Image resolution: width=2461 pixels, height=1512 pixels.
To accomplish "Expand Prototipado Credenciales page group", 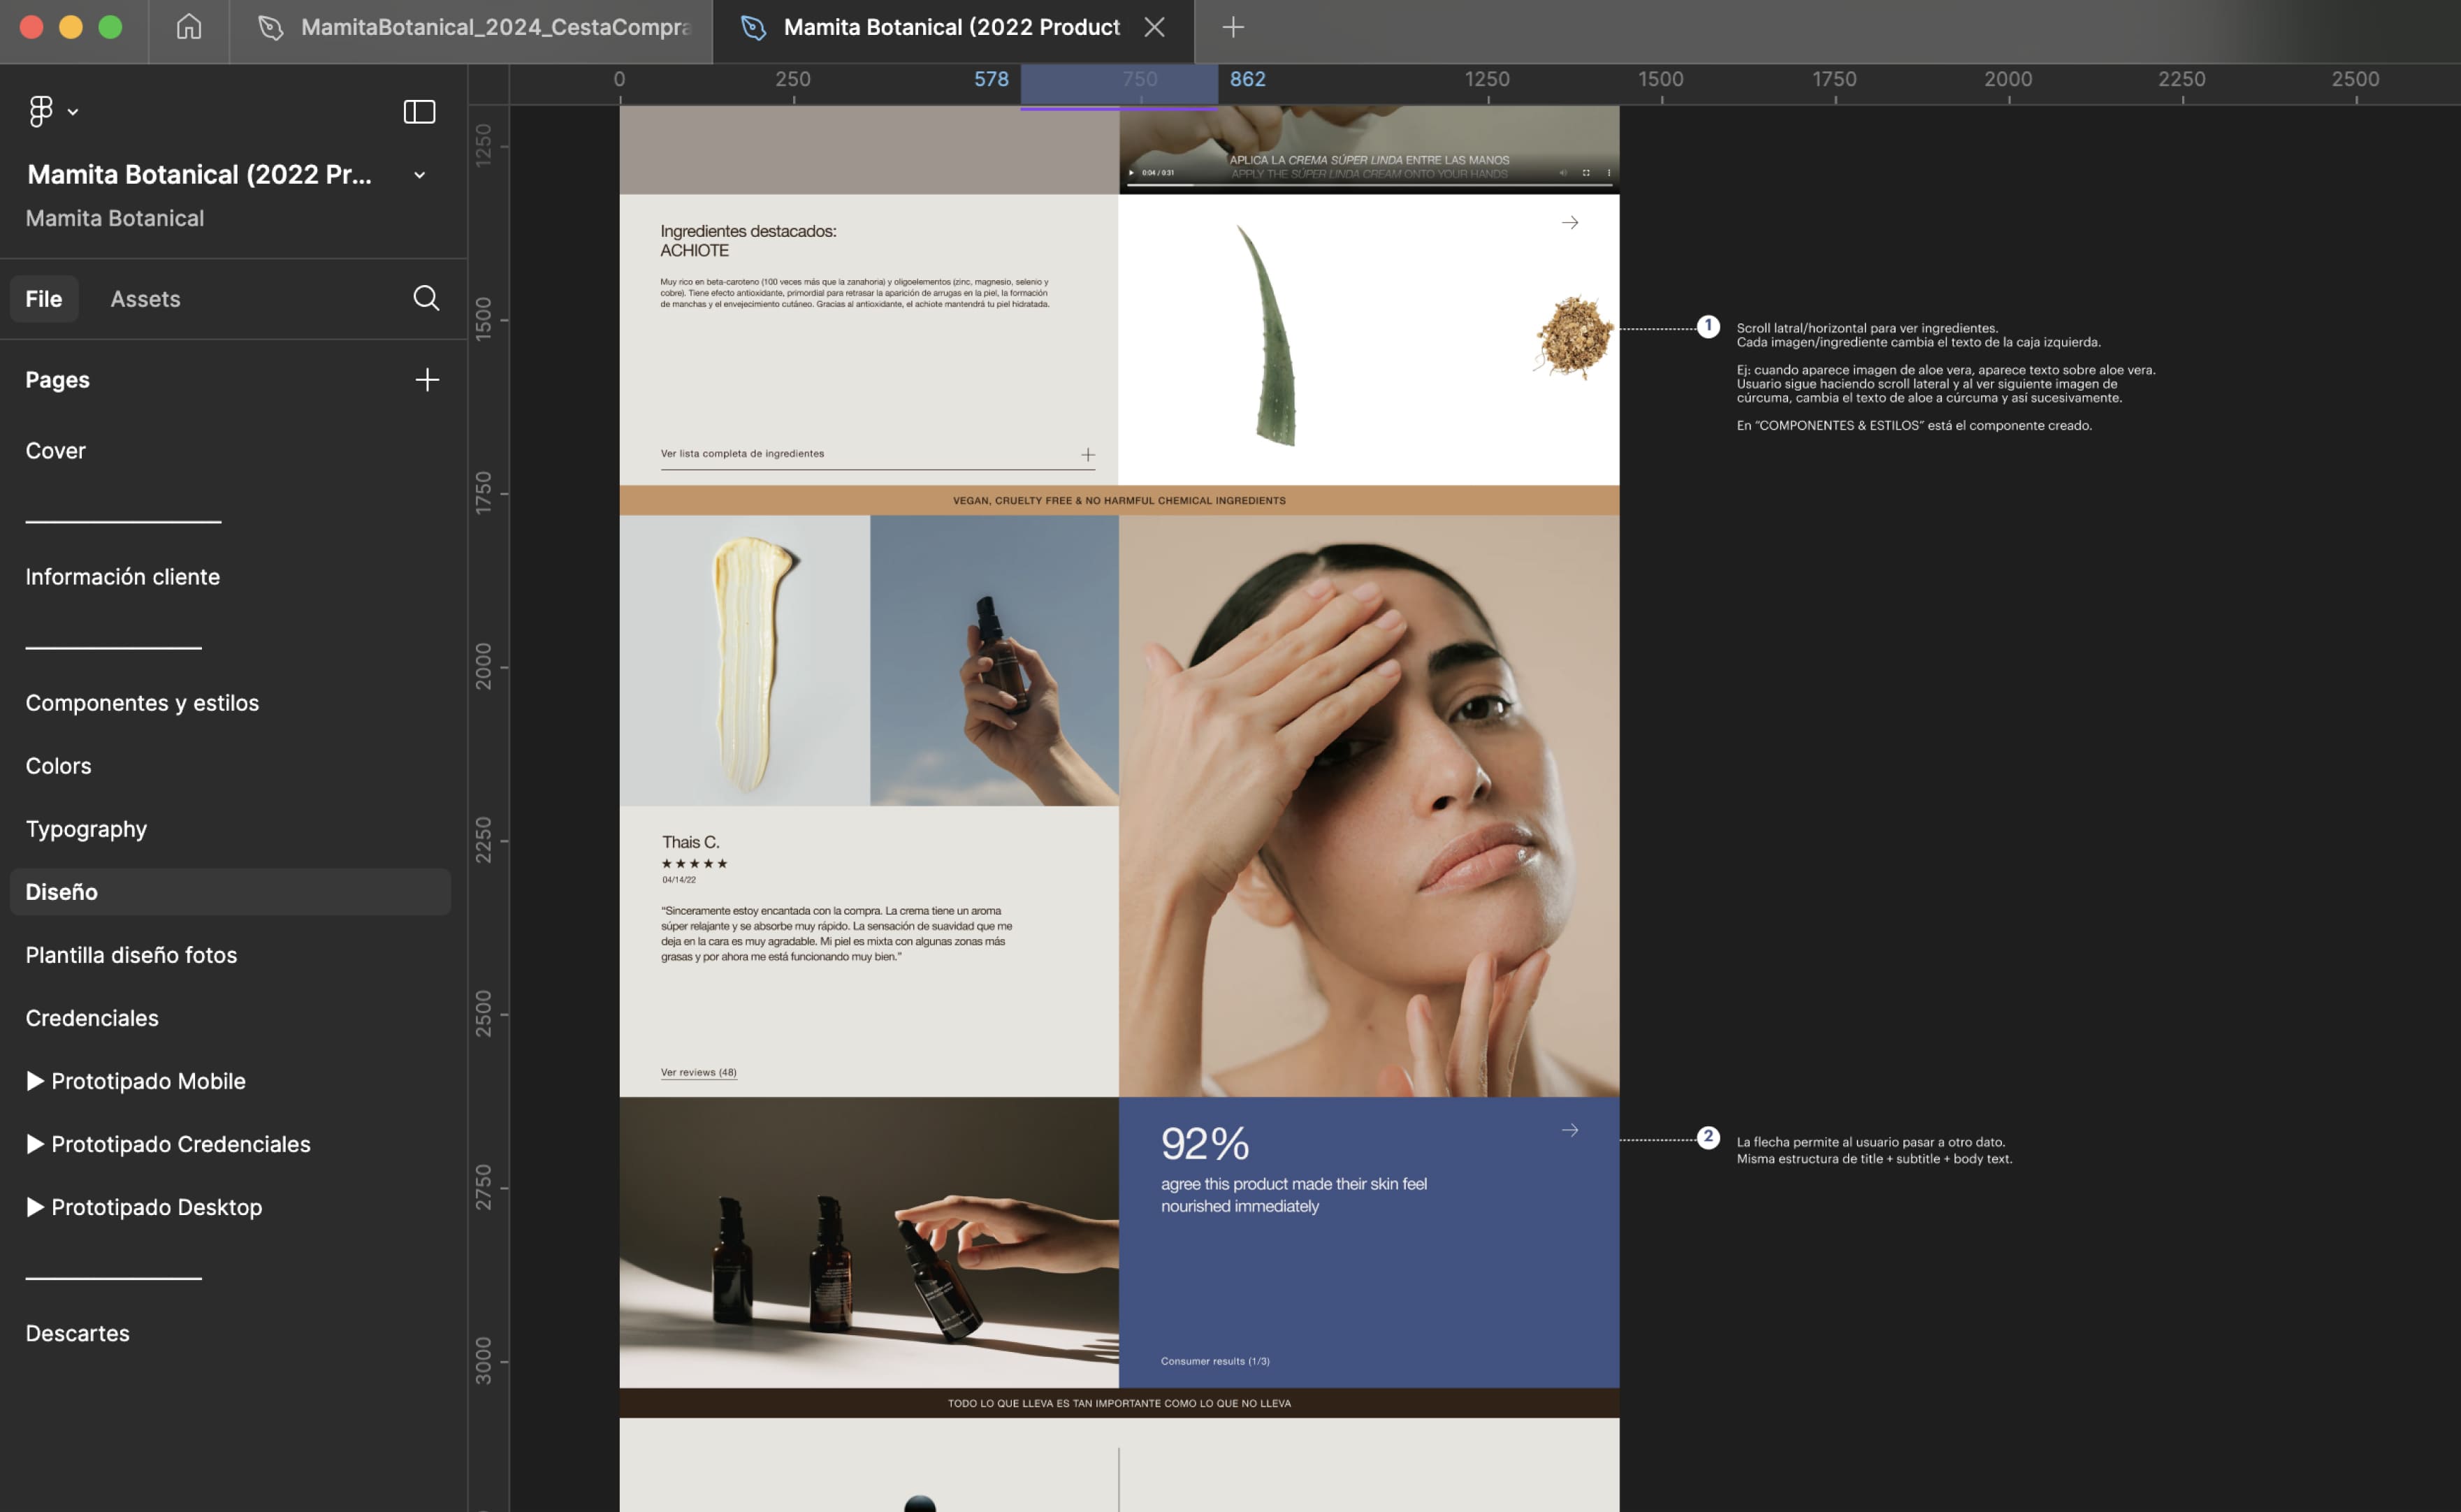I will pyautogui.click(x=35, y=1144).
